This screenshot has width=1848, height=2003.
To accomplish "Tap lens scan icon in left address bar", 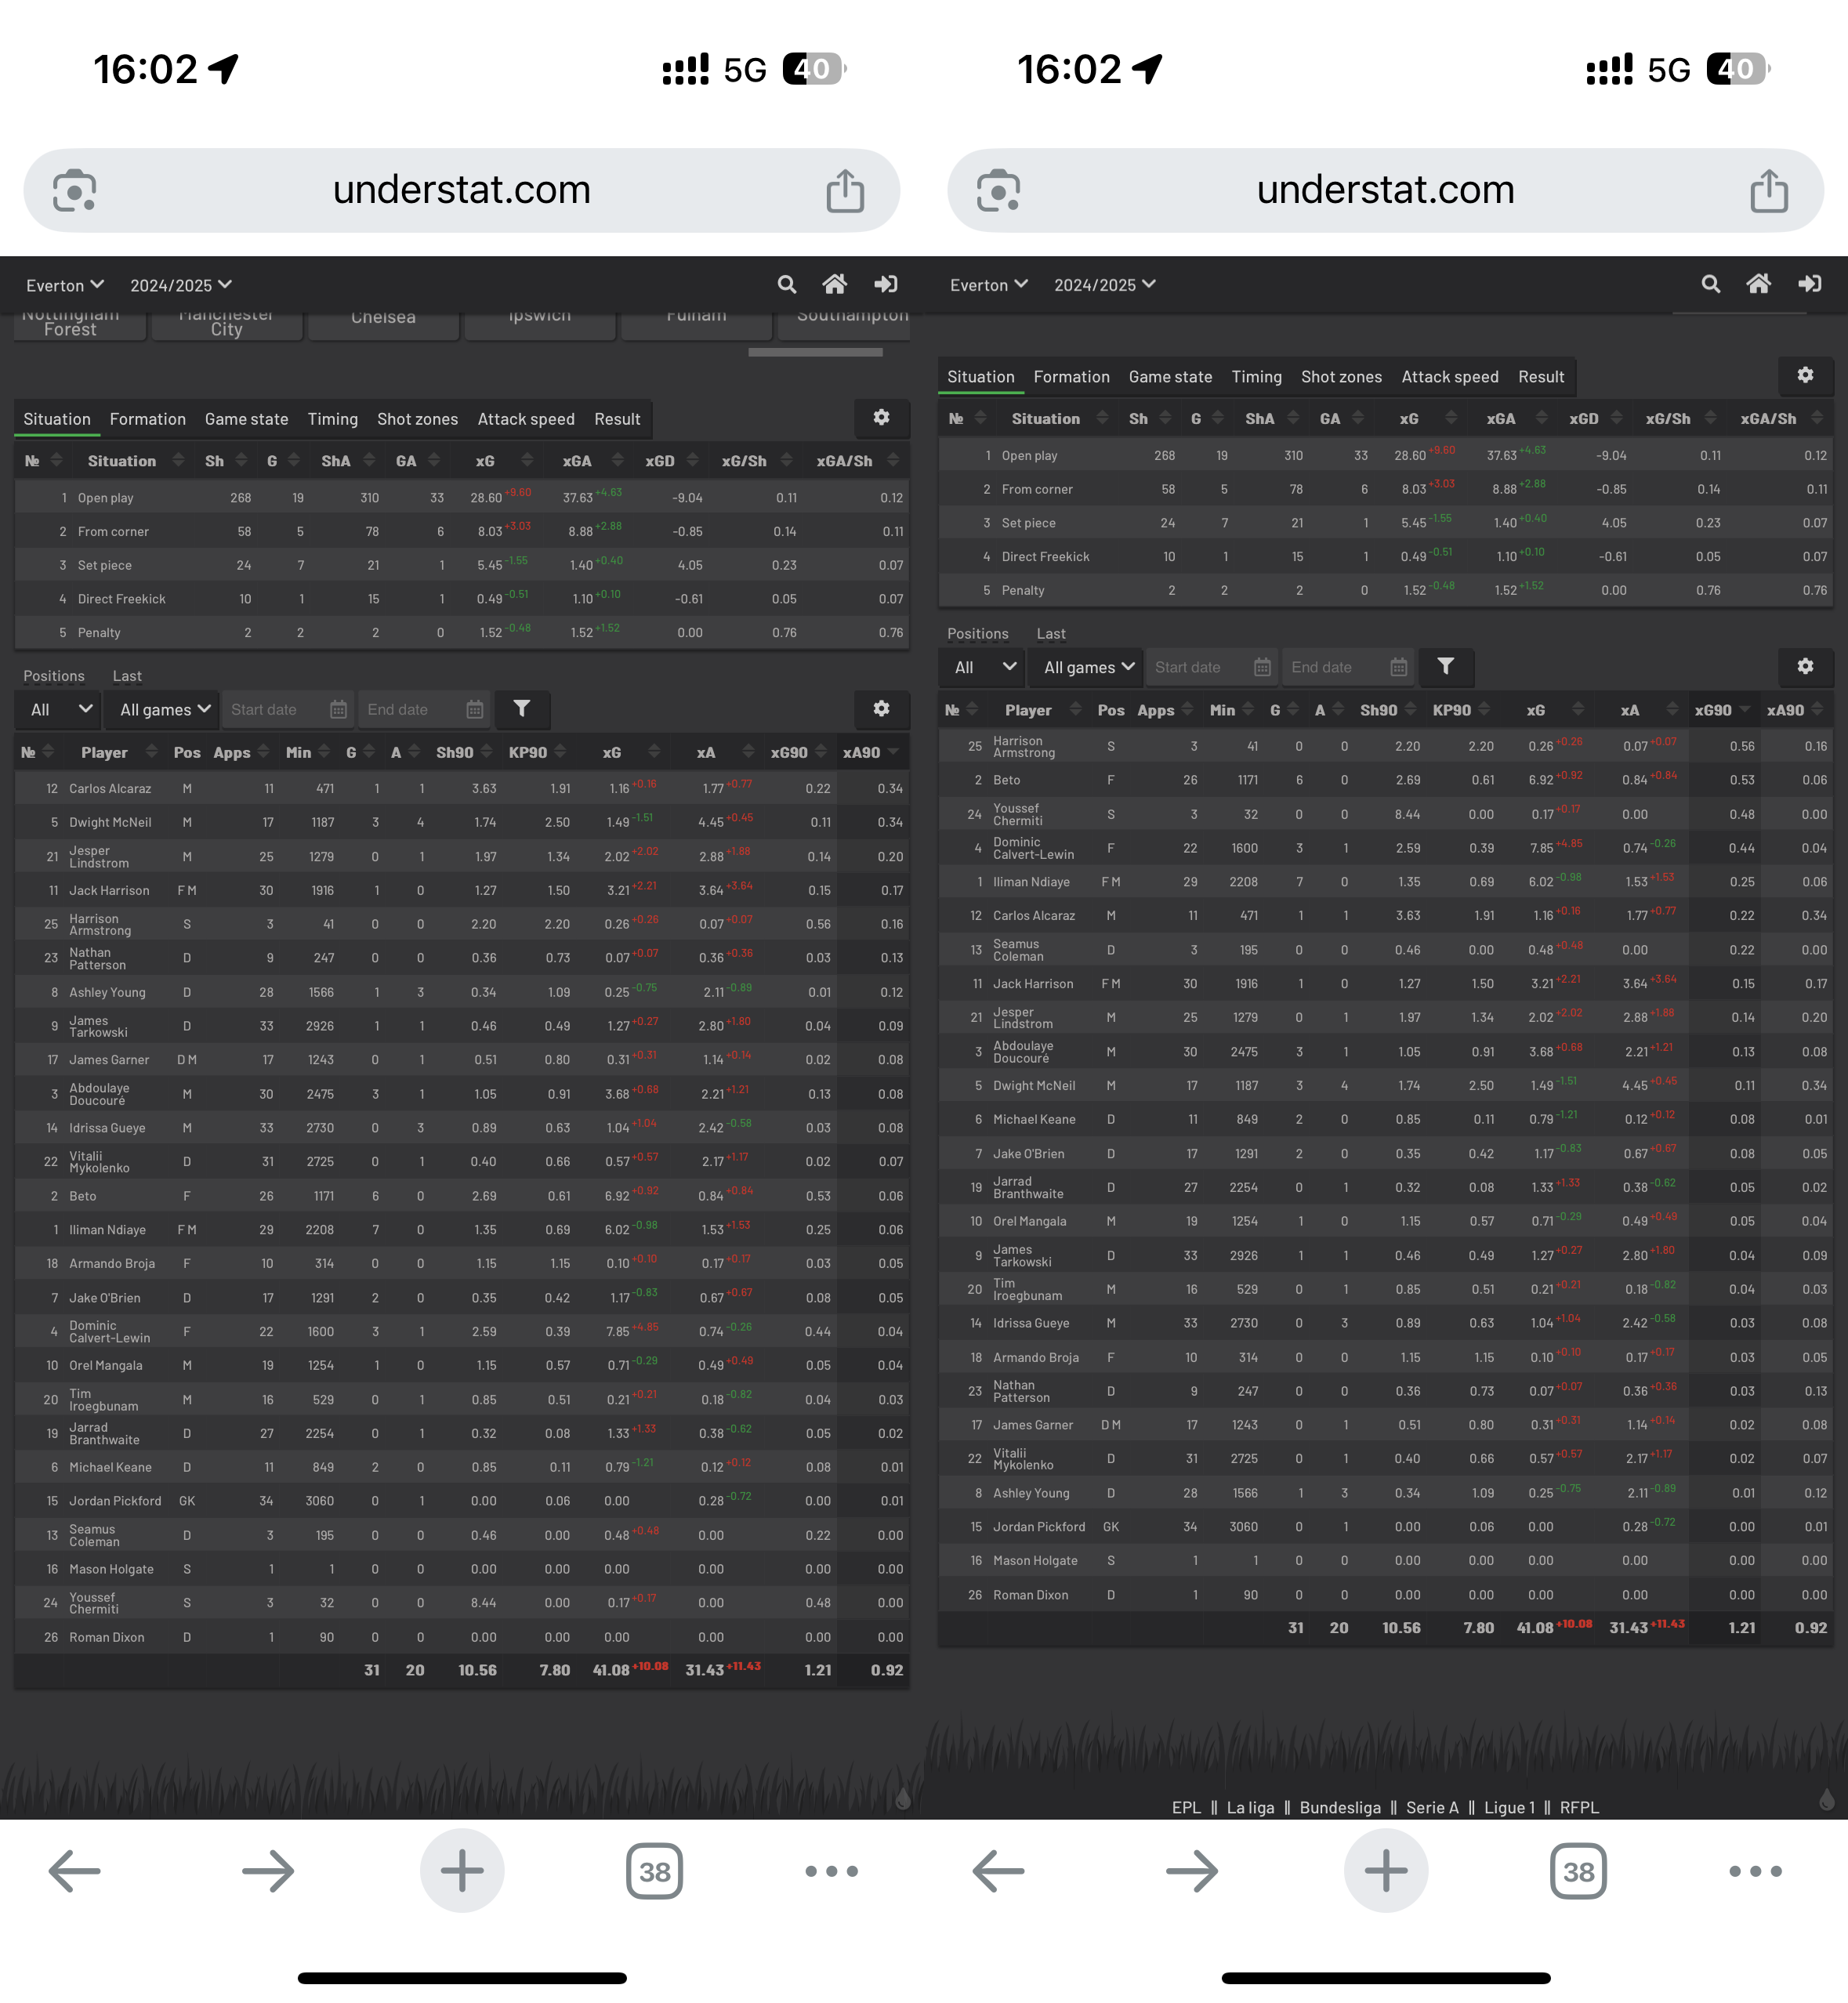I will coord(75,190).
